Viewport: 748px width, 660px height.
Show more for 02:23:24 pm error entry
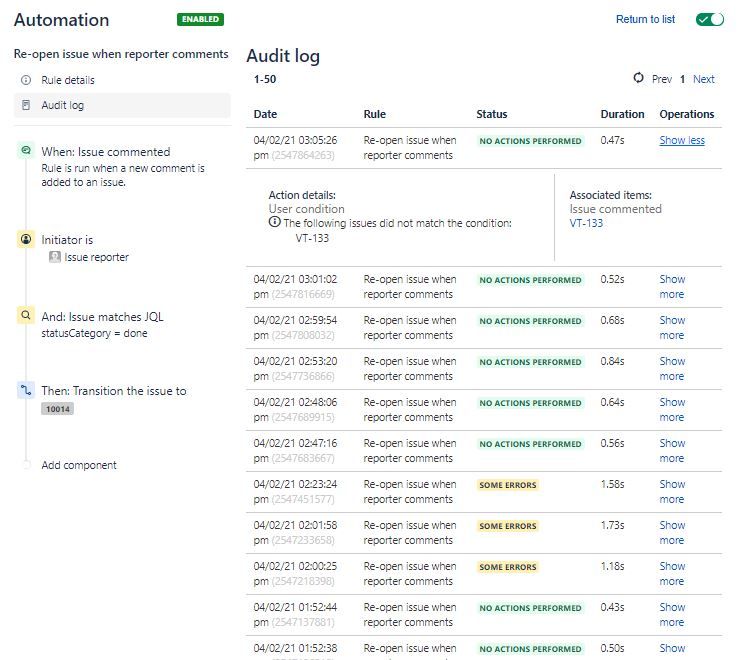click(x=672, y=492)
